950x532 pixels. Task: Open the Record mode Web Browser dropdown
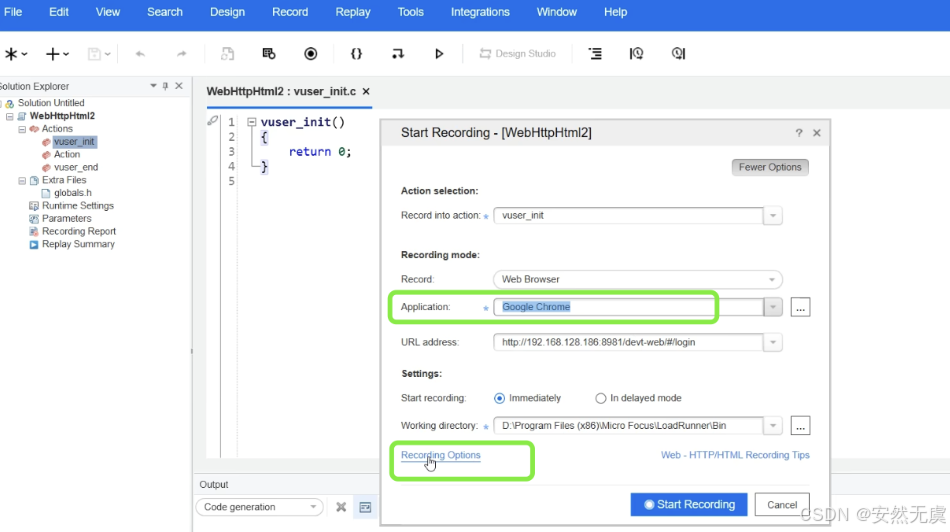click(772, 279)
